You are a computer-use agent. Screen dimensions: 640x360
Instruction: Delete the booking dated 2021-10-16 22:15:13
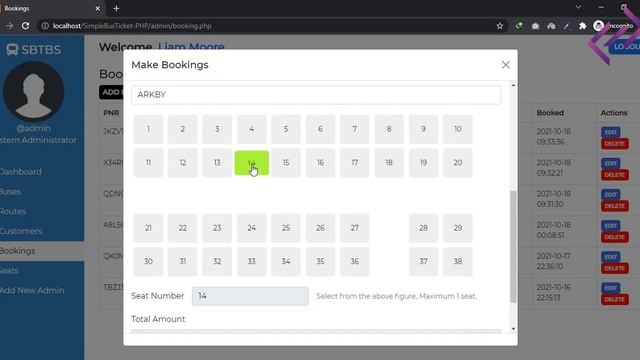(x=614, y=299)
